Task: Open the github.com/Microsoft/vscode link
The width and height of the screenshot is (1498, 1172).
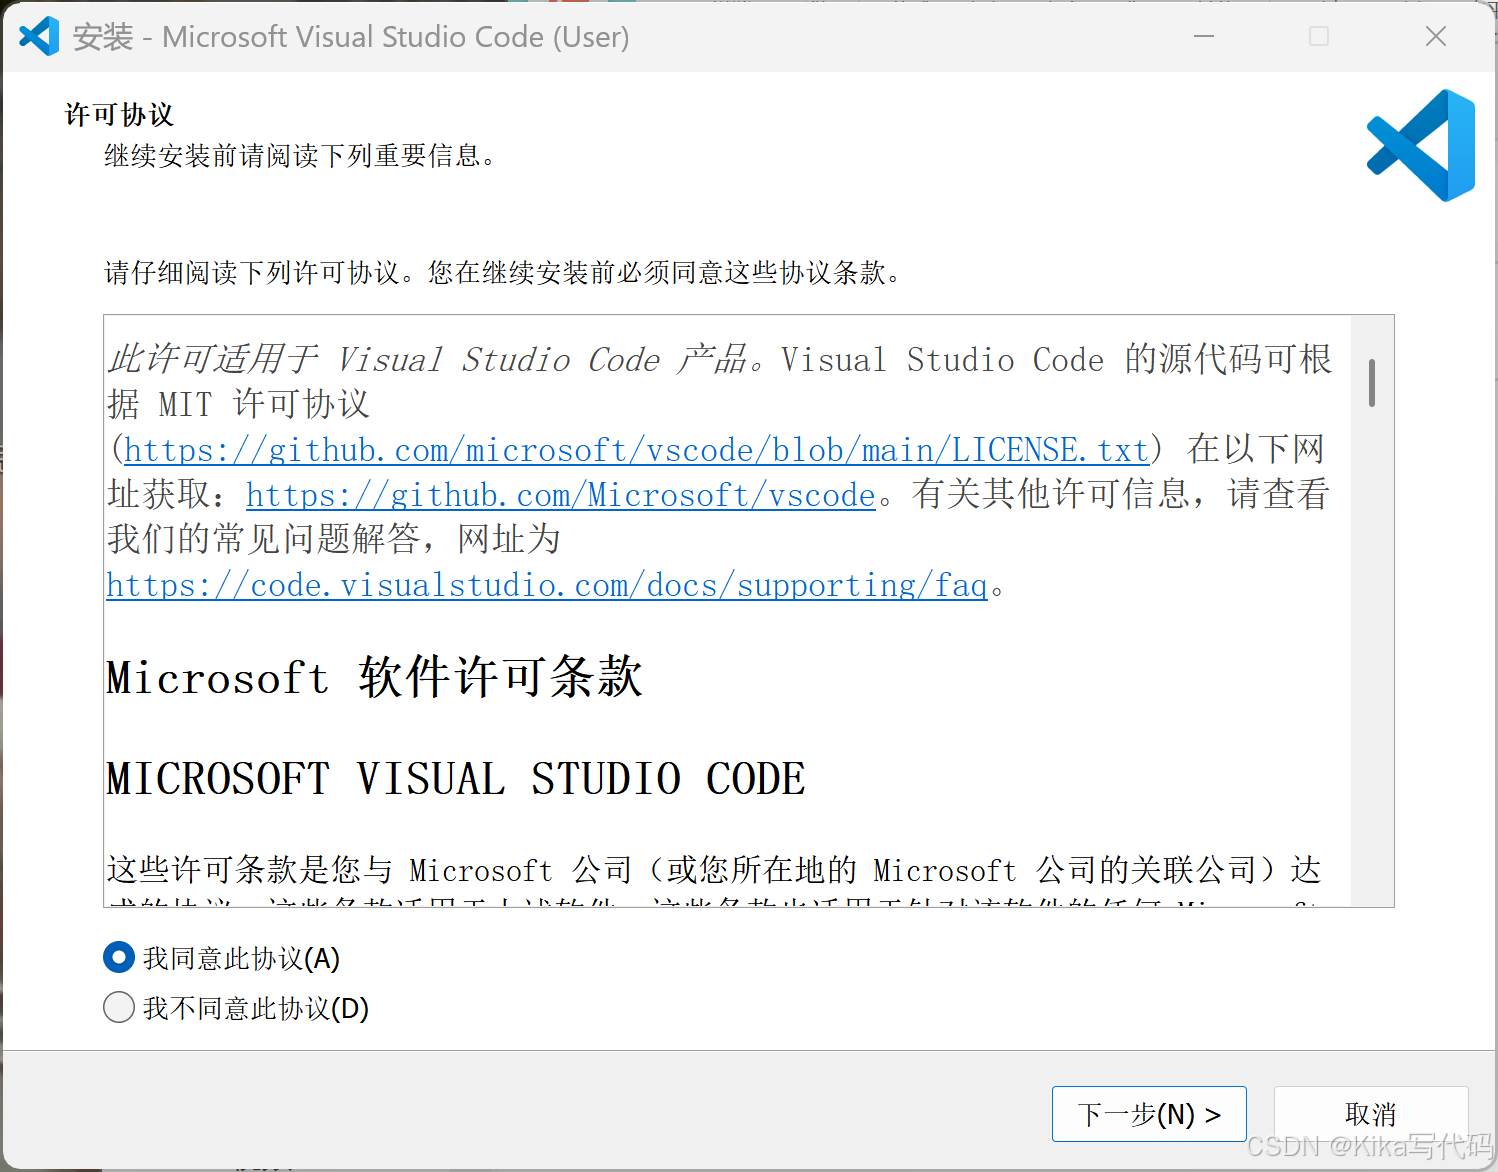Action: pos(560,495)
